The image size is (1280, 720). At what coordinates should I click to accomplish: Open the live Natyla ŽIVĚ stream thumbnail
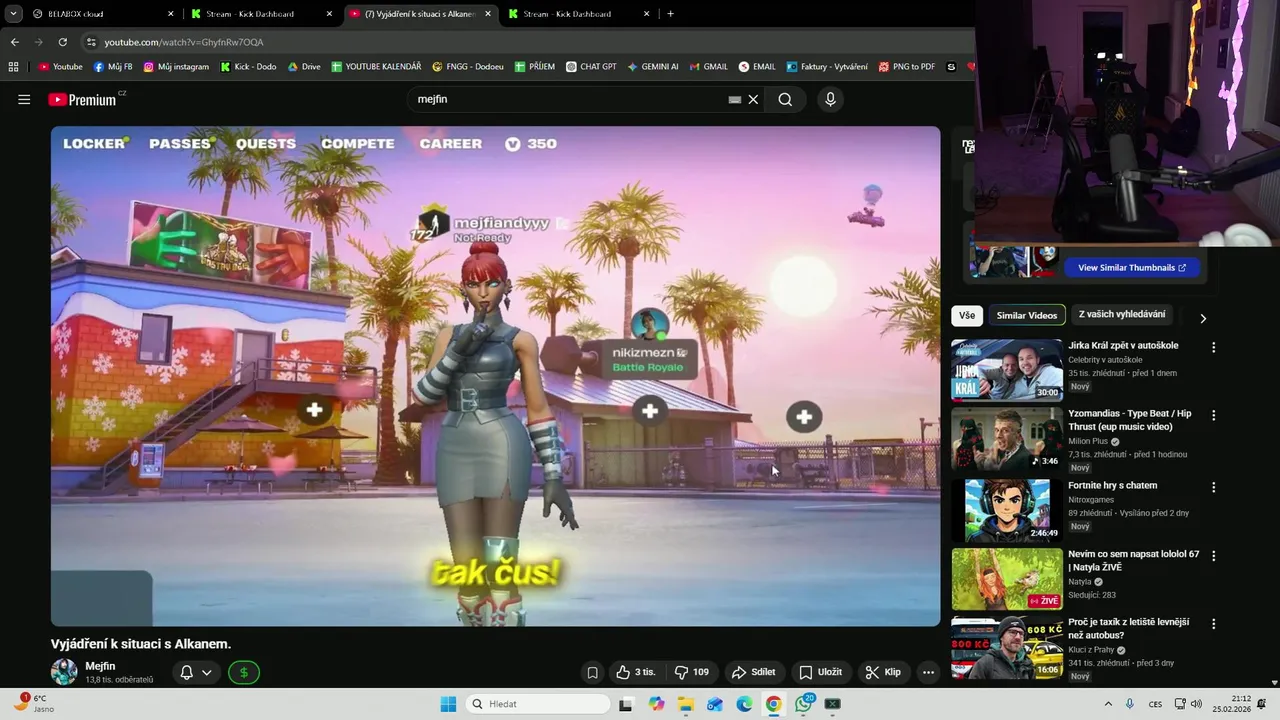[x=1007, y=579]
